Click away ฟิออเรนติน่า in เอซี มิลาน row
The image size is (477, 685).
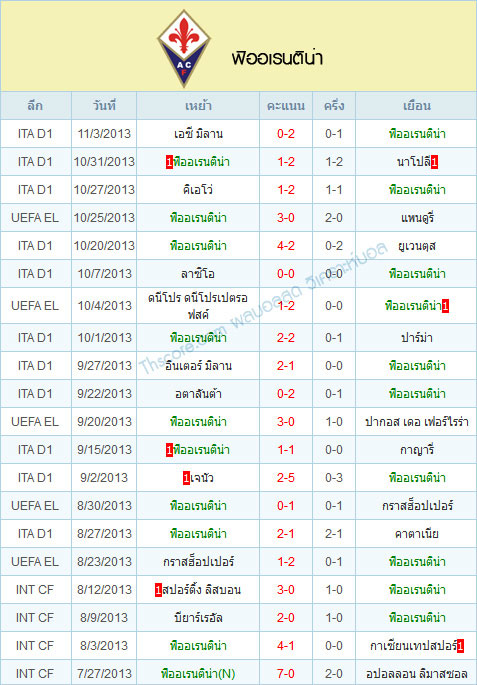(x=417, y=134)
